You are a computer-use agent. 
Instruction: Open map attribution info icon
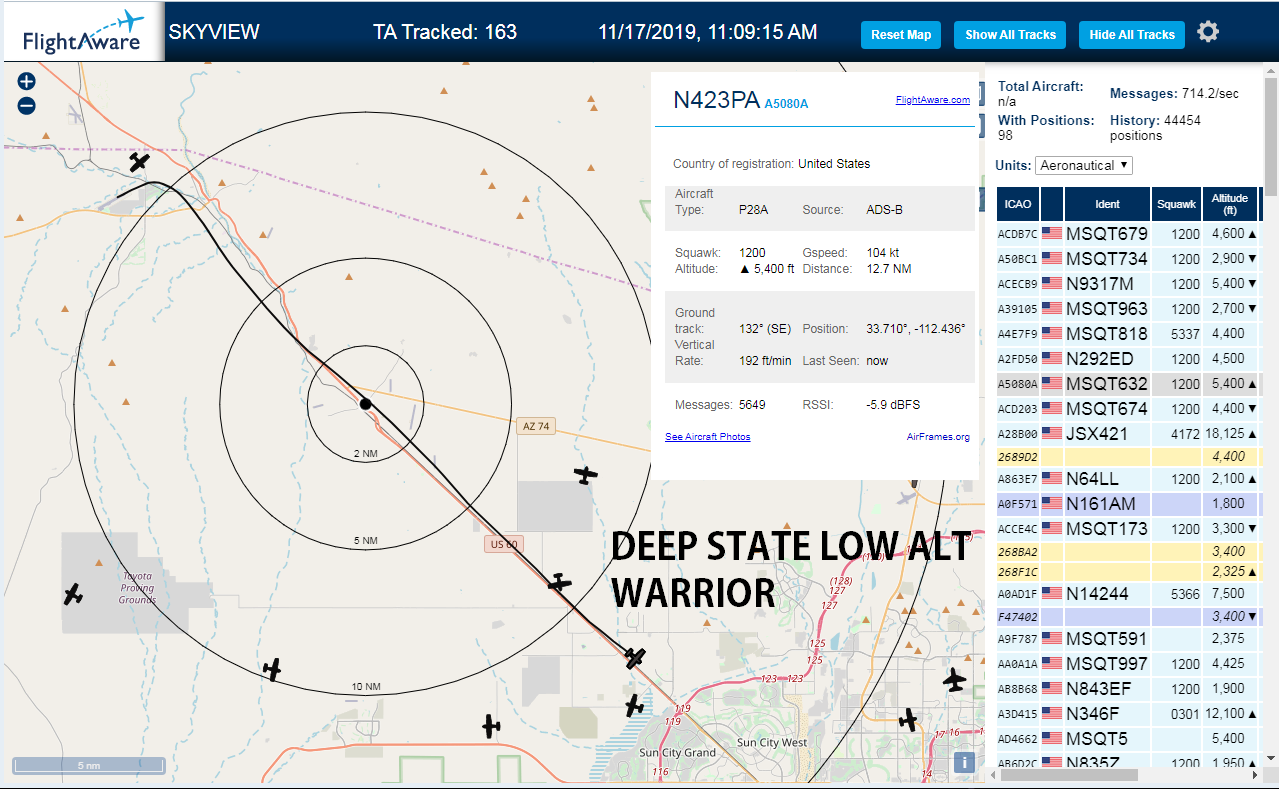964,762
